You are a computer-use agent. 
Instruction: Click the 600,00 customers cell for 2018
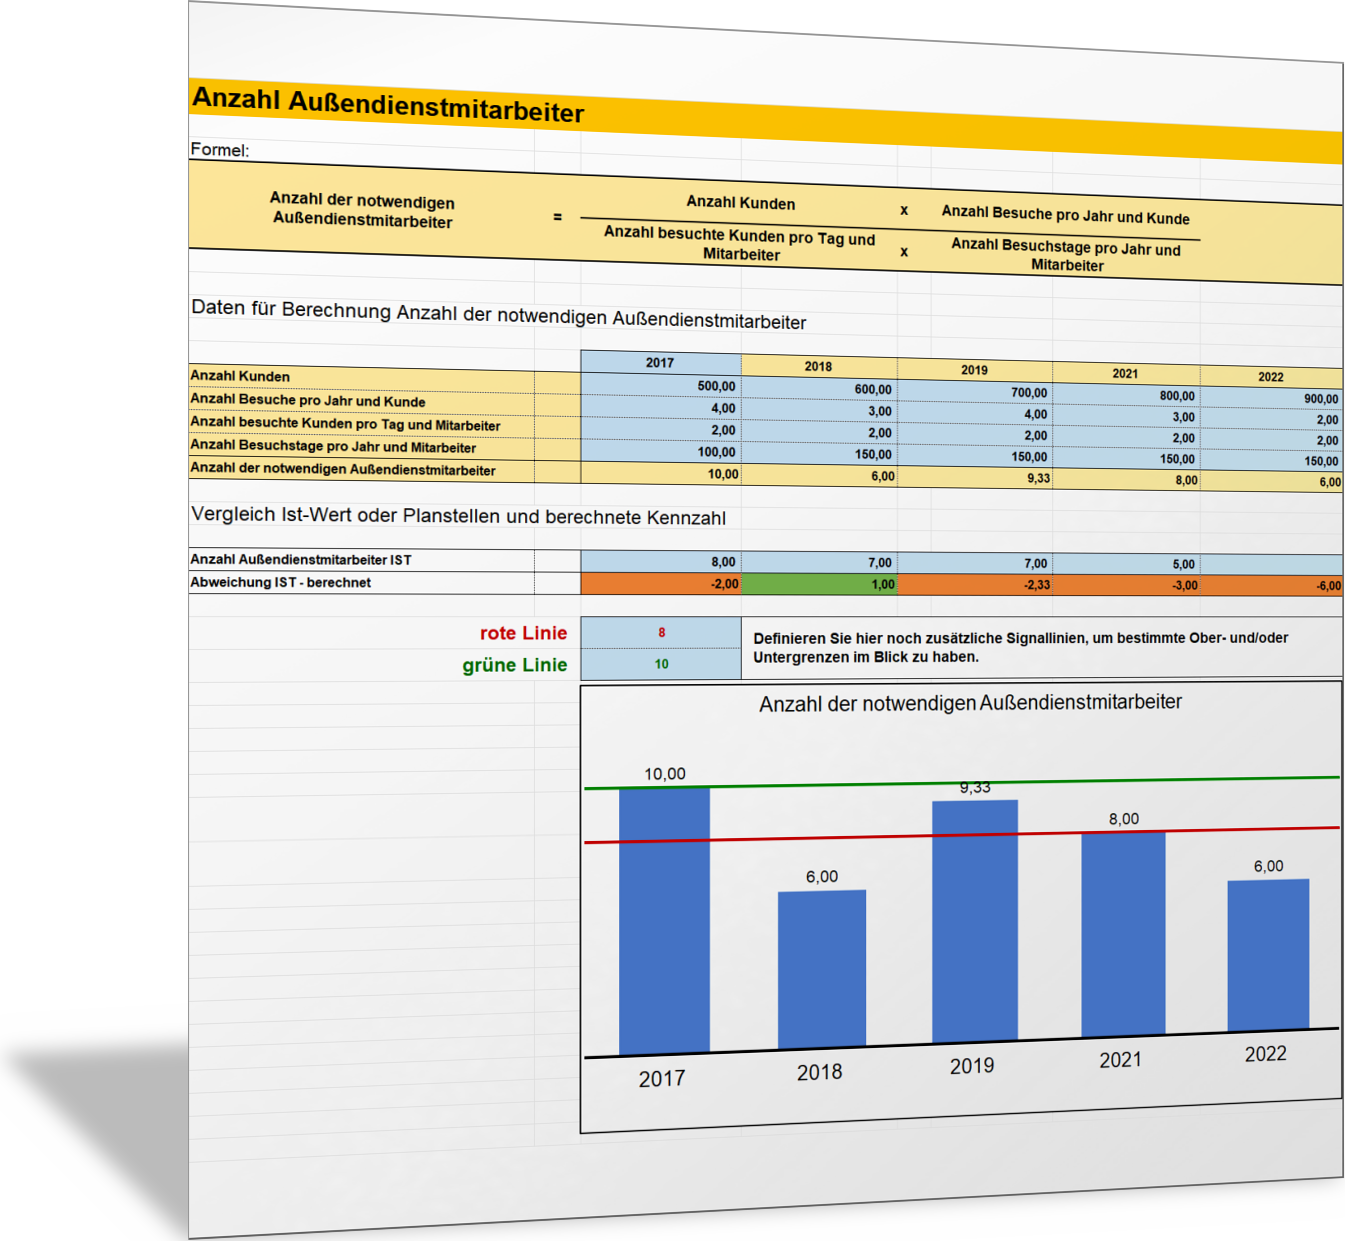[x=819, y=389]
